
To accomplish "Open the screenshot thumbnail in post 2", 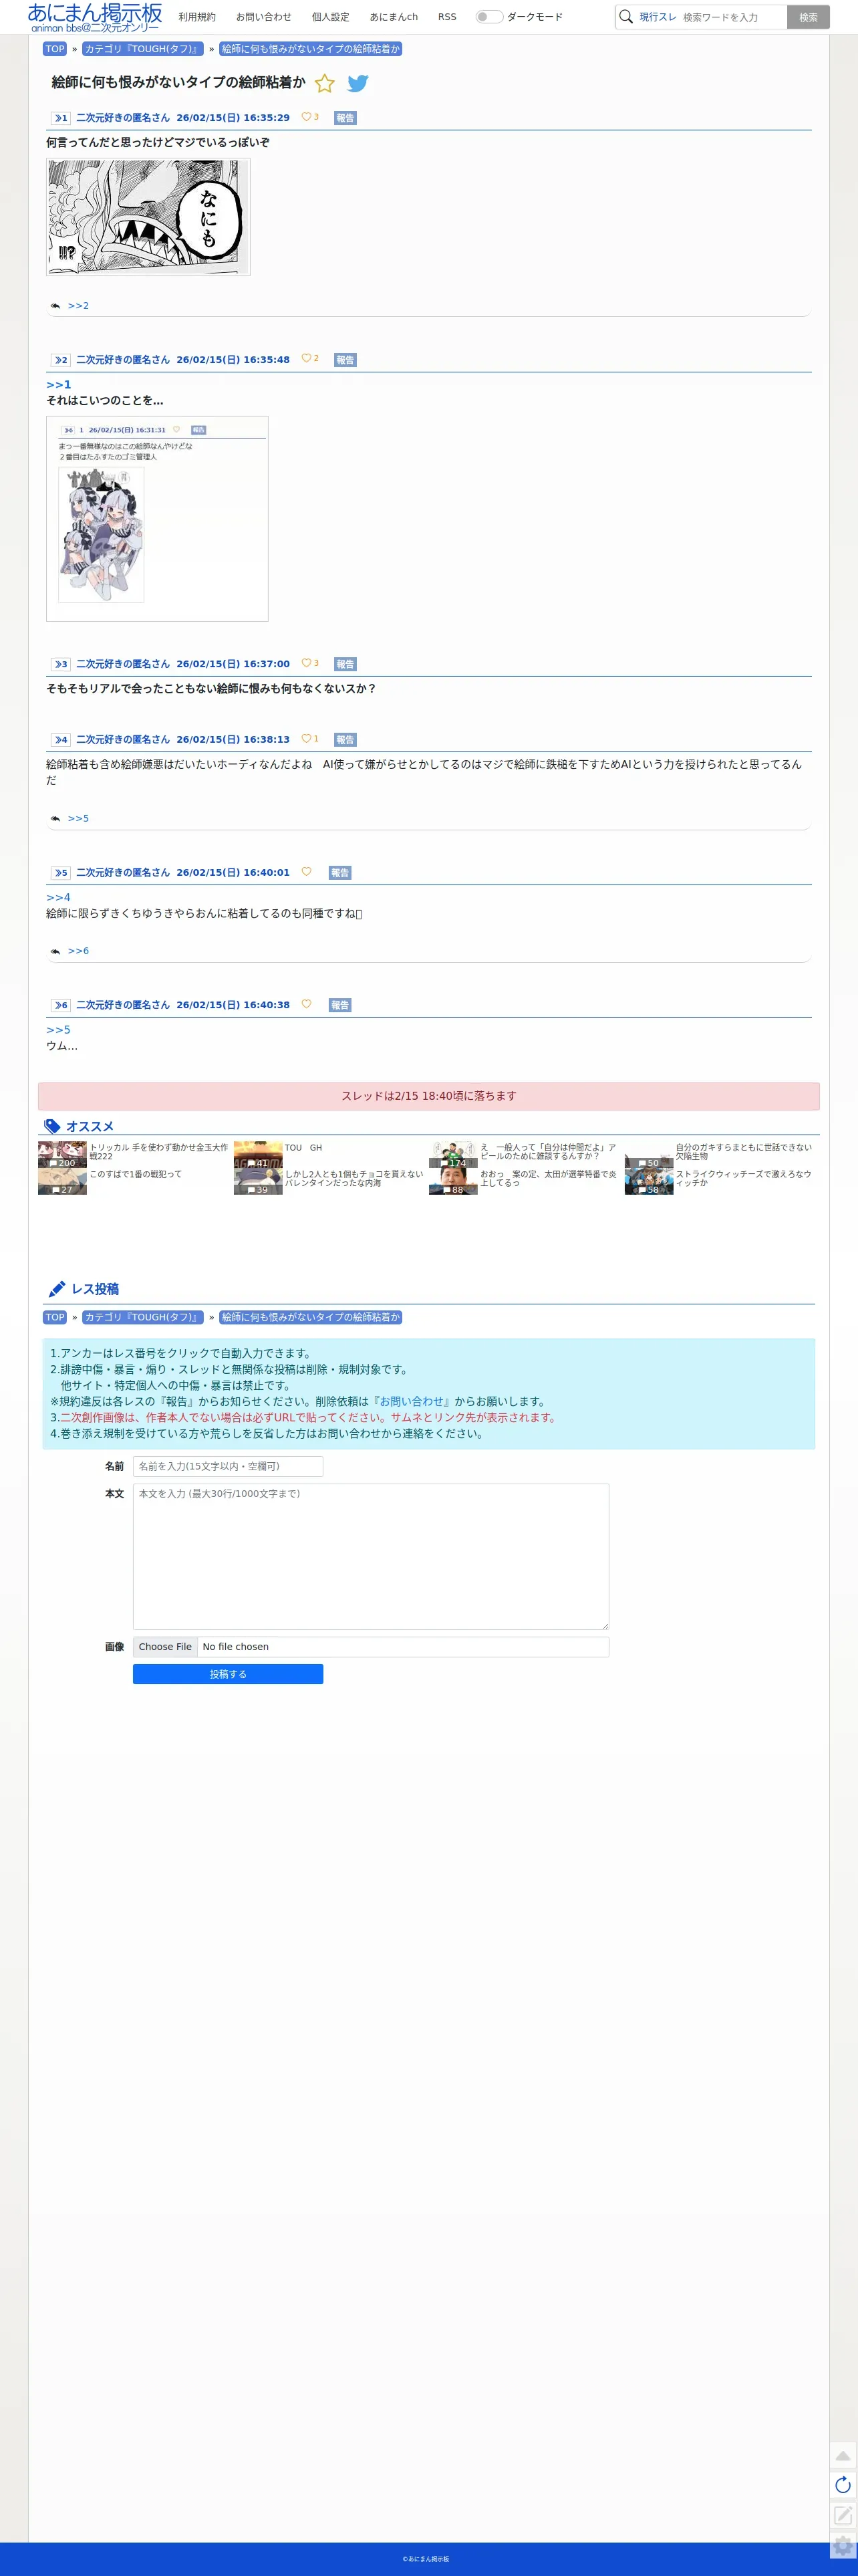I will (x=157, y=519).
